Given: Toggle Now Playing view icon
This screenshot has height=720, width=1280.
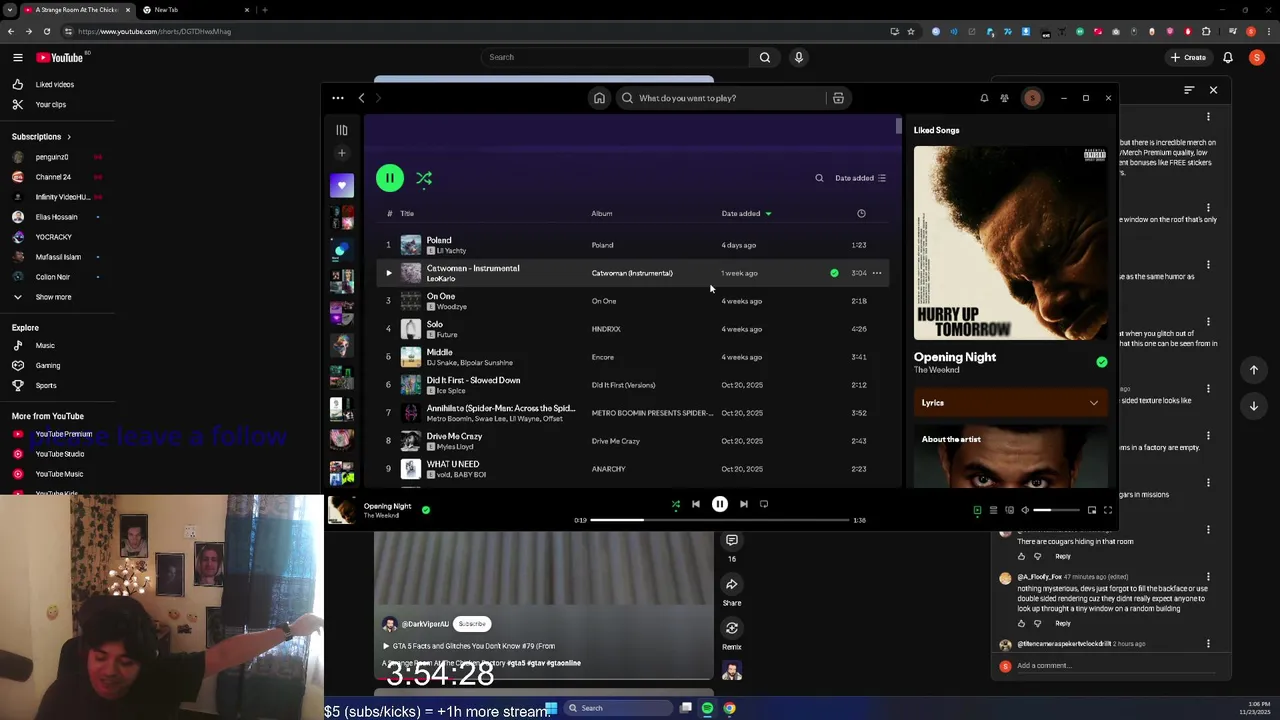Looking at the screenshot, I should [x=977, y=510].
